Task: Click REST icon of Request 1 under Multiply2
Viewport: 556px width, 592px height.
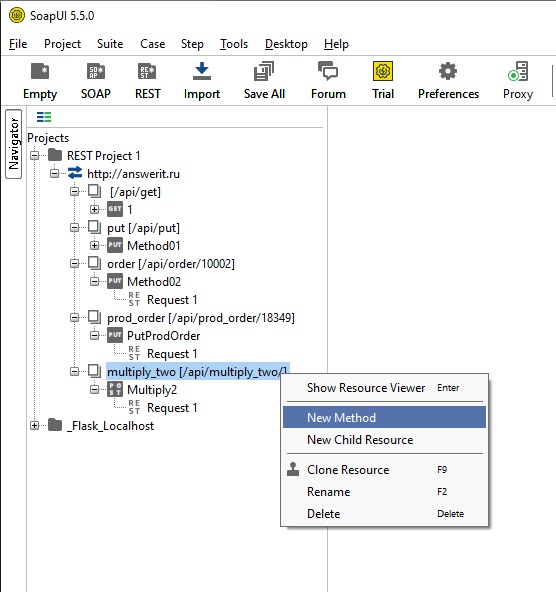Action: coord(134,407)
